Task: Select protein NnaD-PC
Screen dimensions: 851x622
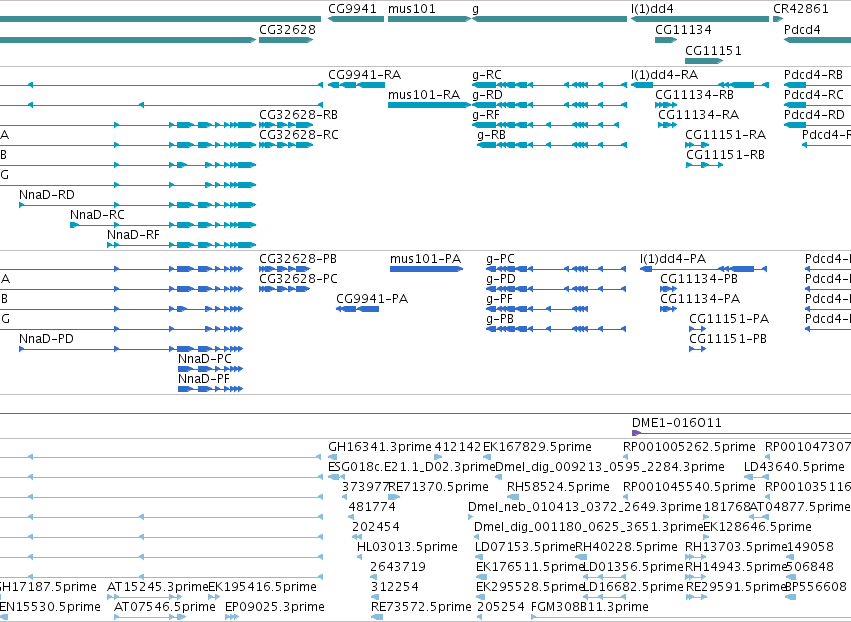Action: point(205,359)
